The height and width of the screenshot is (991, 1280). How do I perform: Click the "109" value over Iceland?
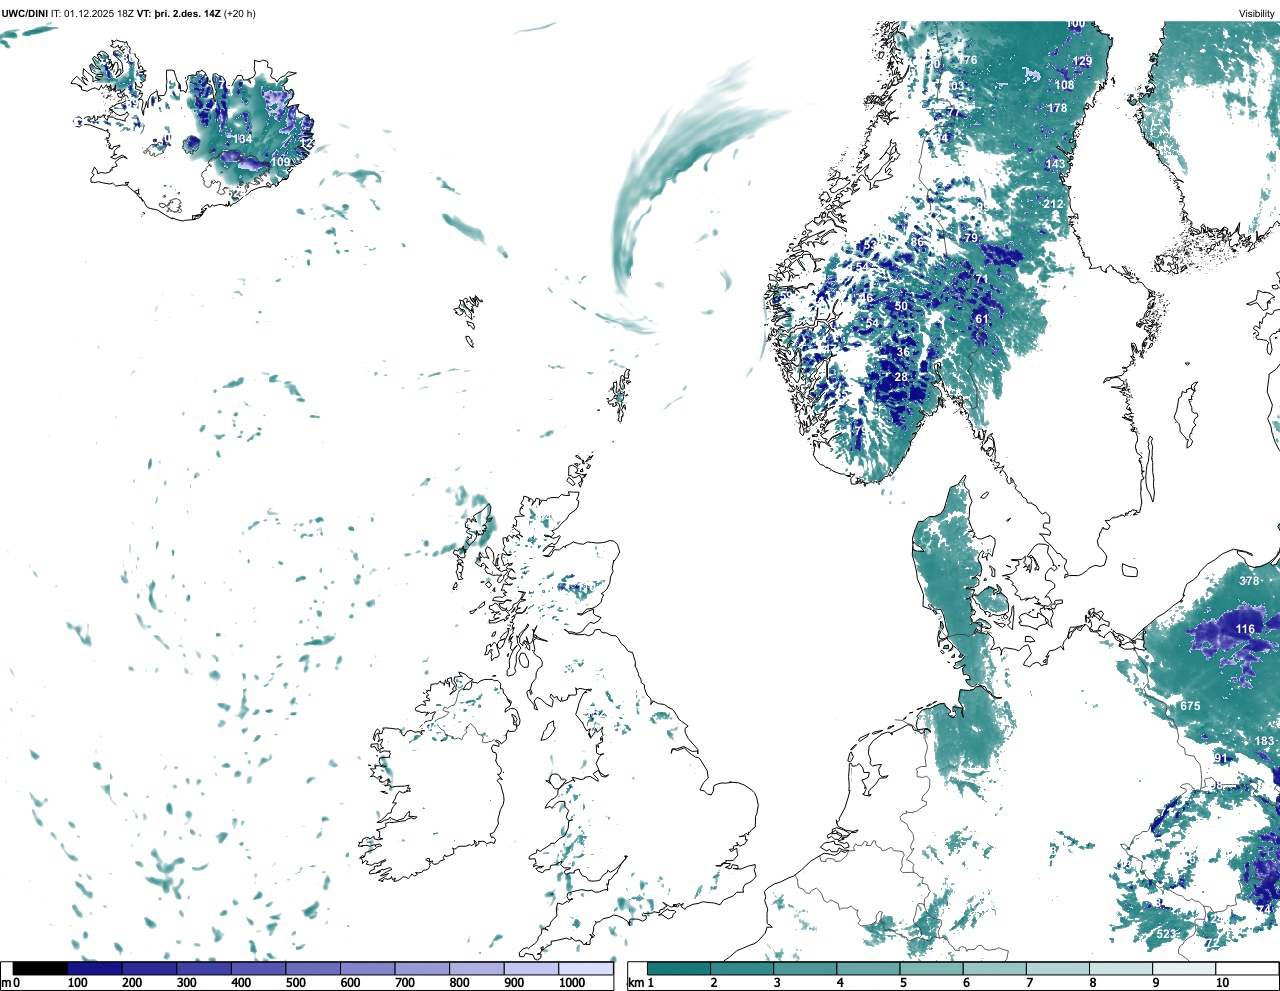280,162
